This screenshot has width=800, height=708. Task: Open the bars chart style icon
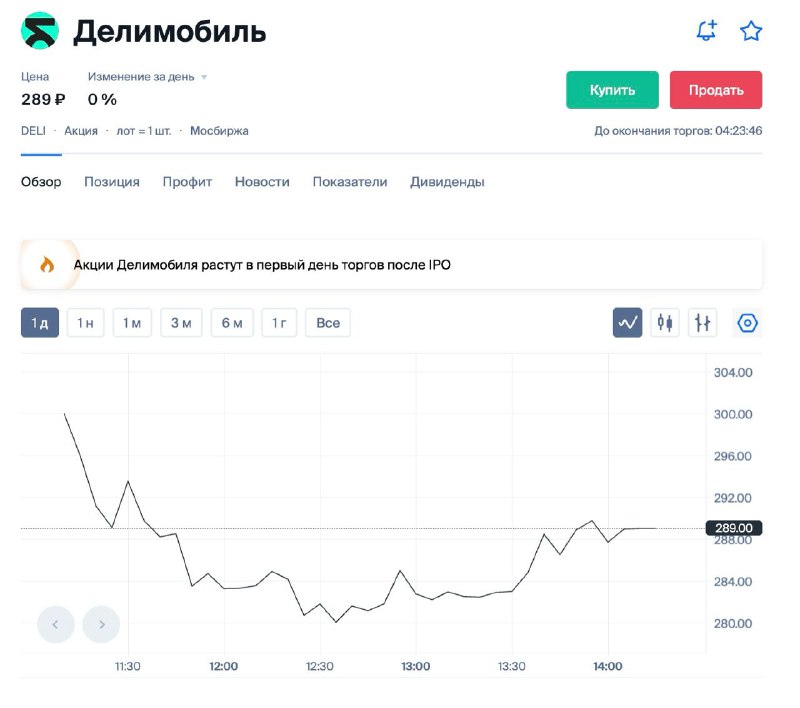click(703, 322)
